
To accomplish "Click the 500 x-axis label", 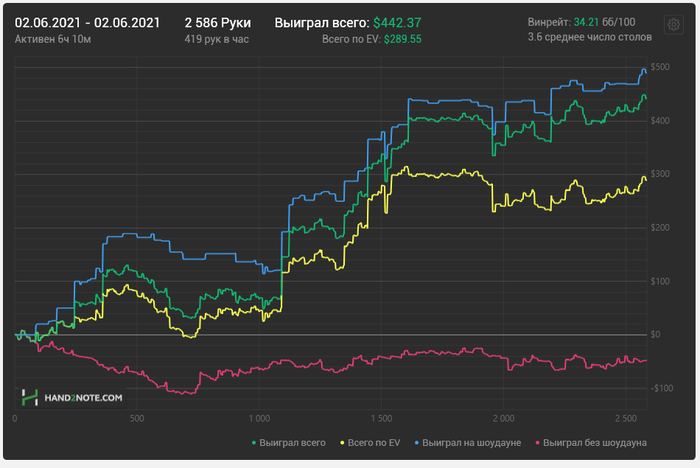I will coord(137,418).
